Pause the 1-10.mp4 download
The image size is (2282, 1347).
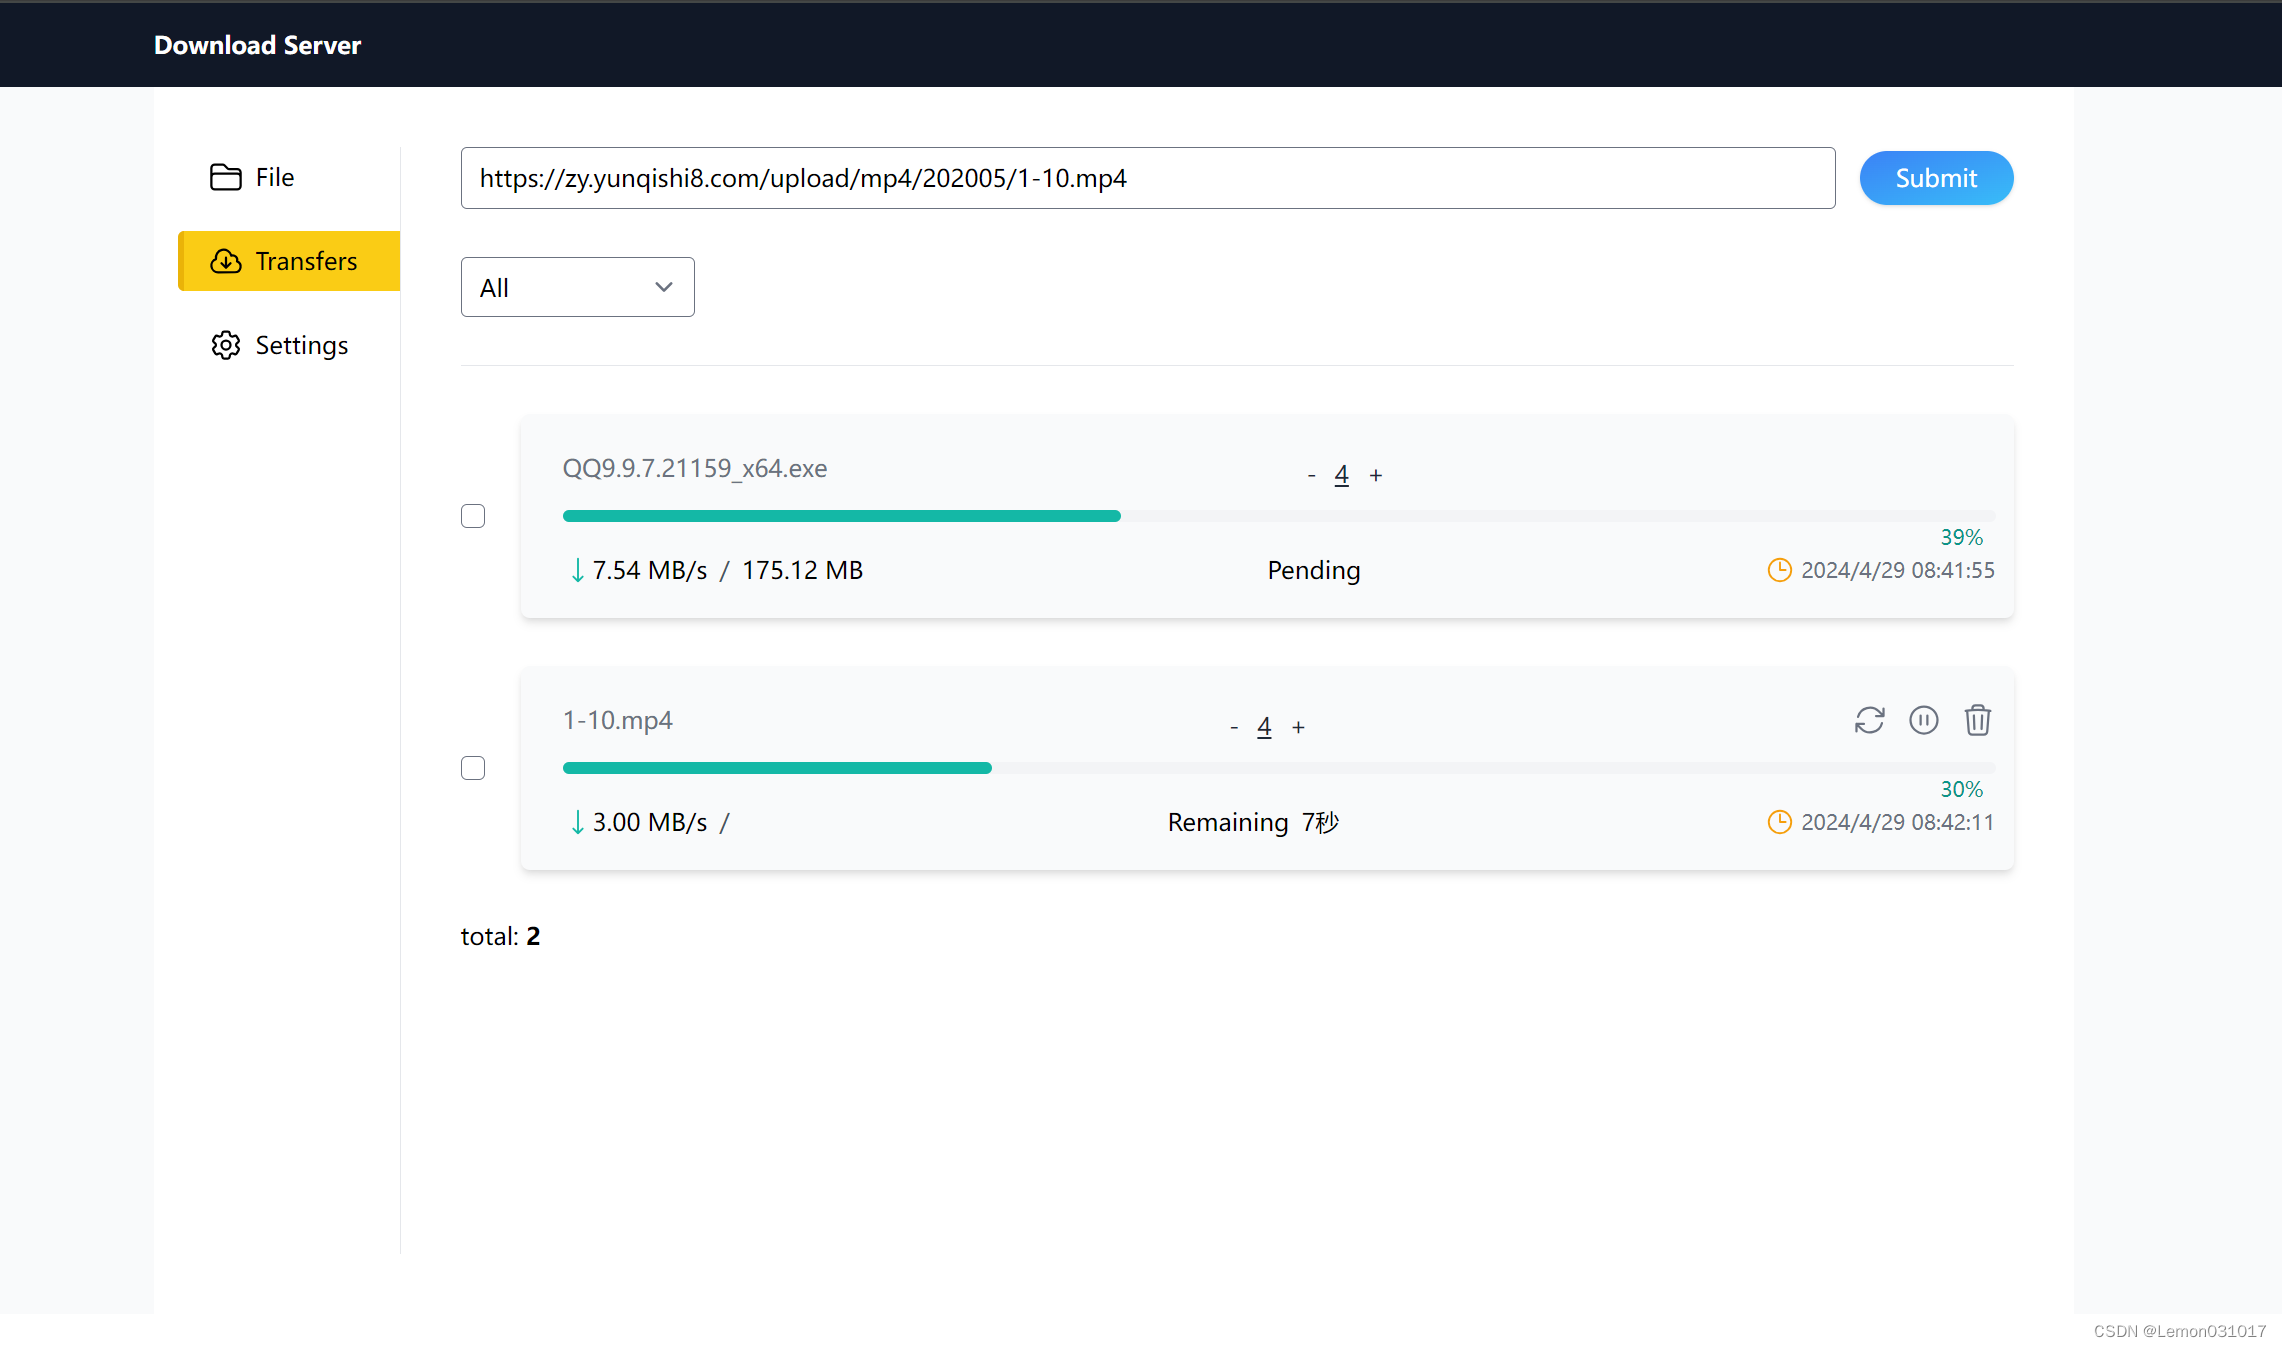point(1923,720)
